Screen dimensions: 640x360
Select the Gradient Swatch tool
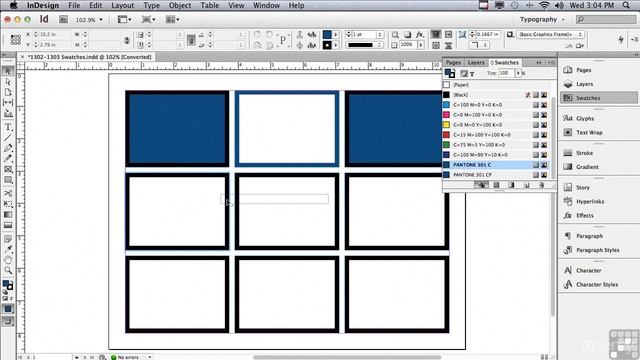(x=8, y=214)
